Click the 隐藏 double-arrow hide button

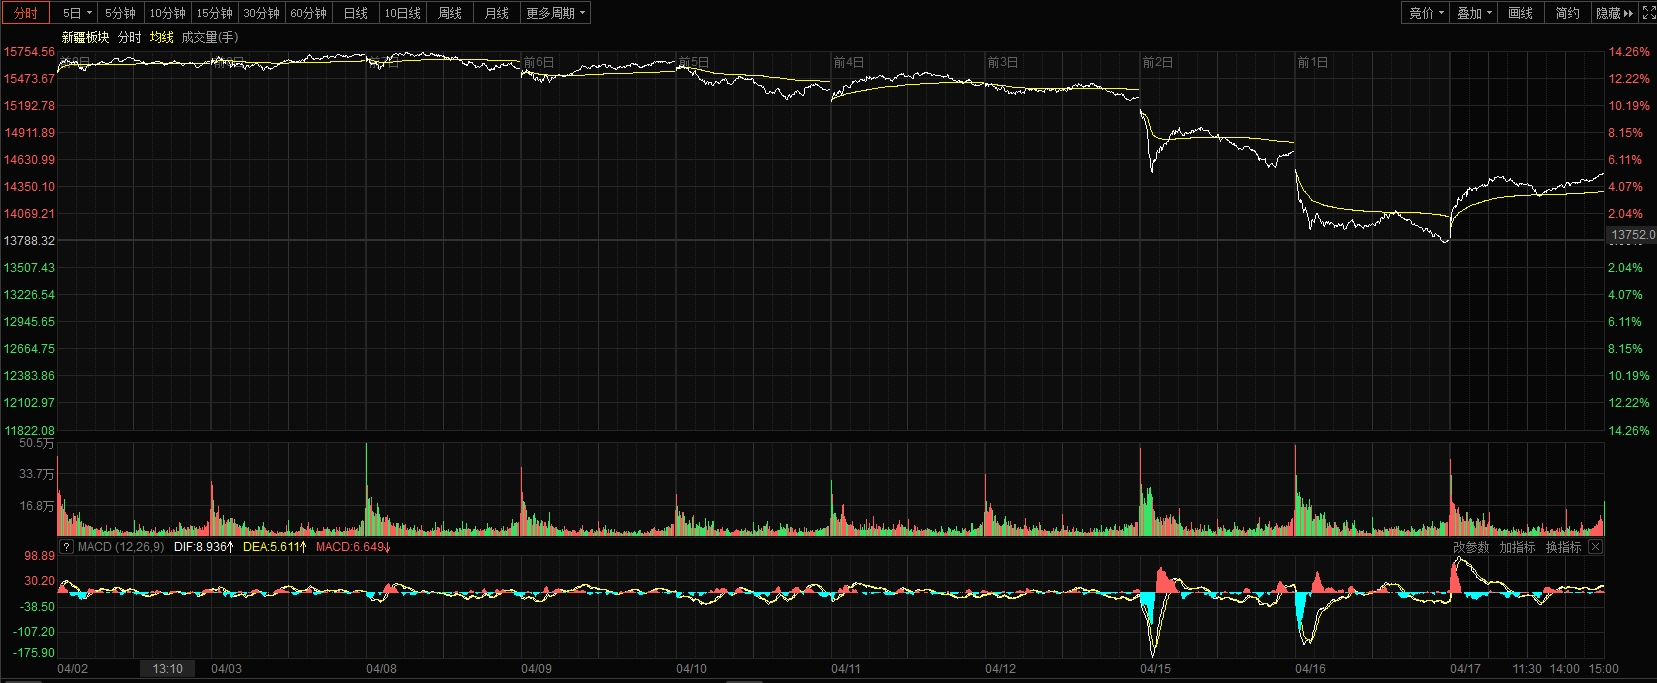tap(1614, 13)
